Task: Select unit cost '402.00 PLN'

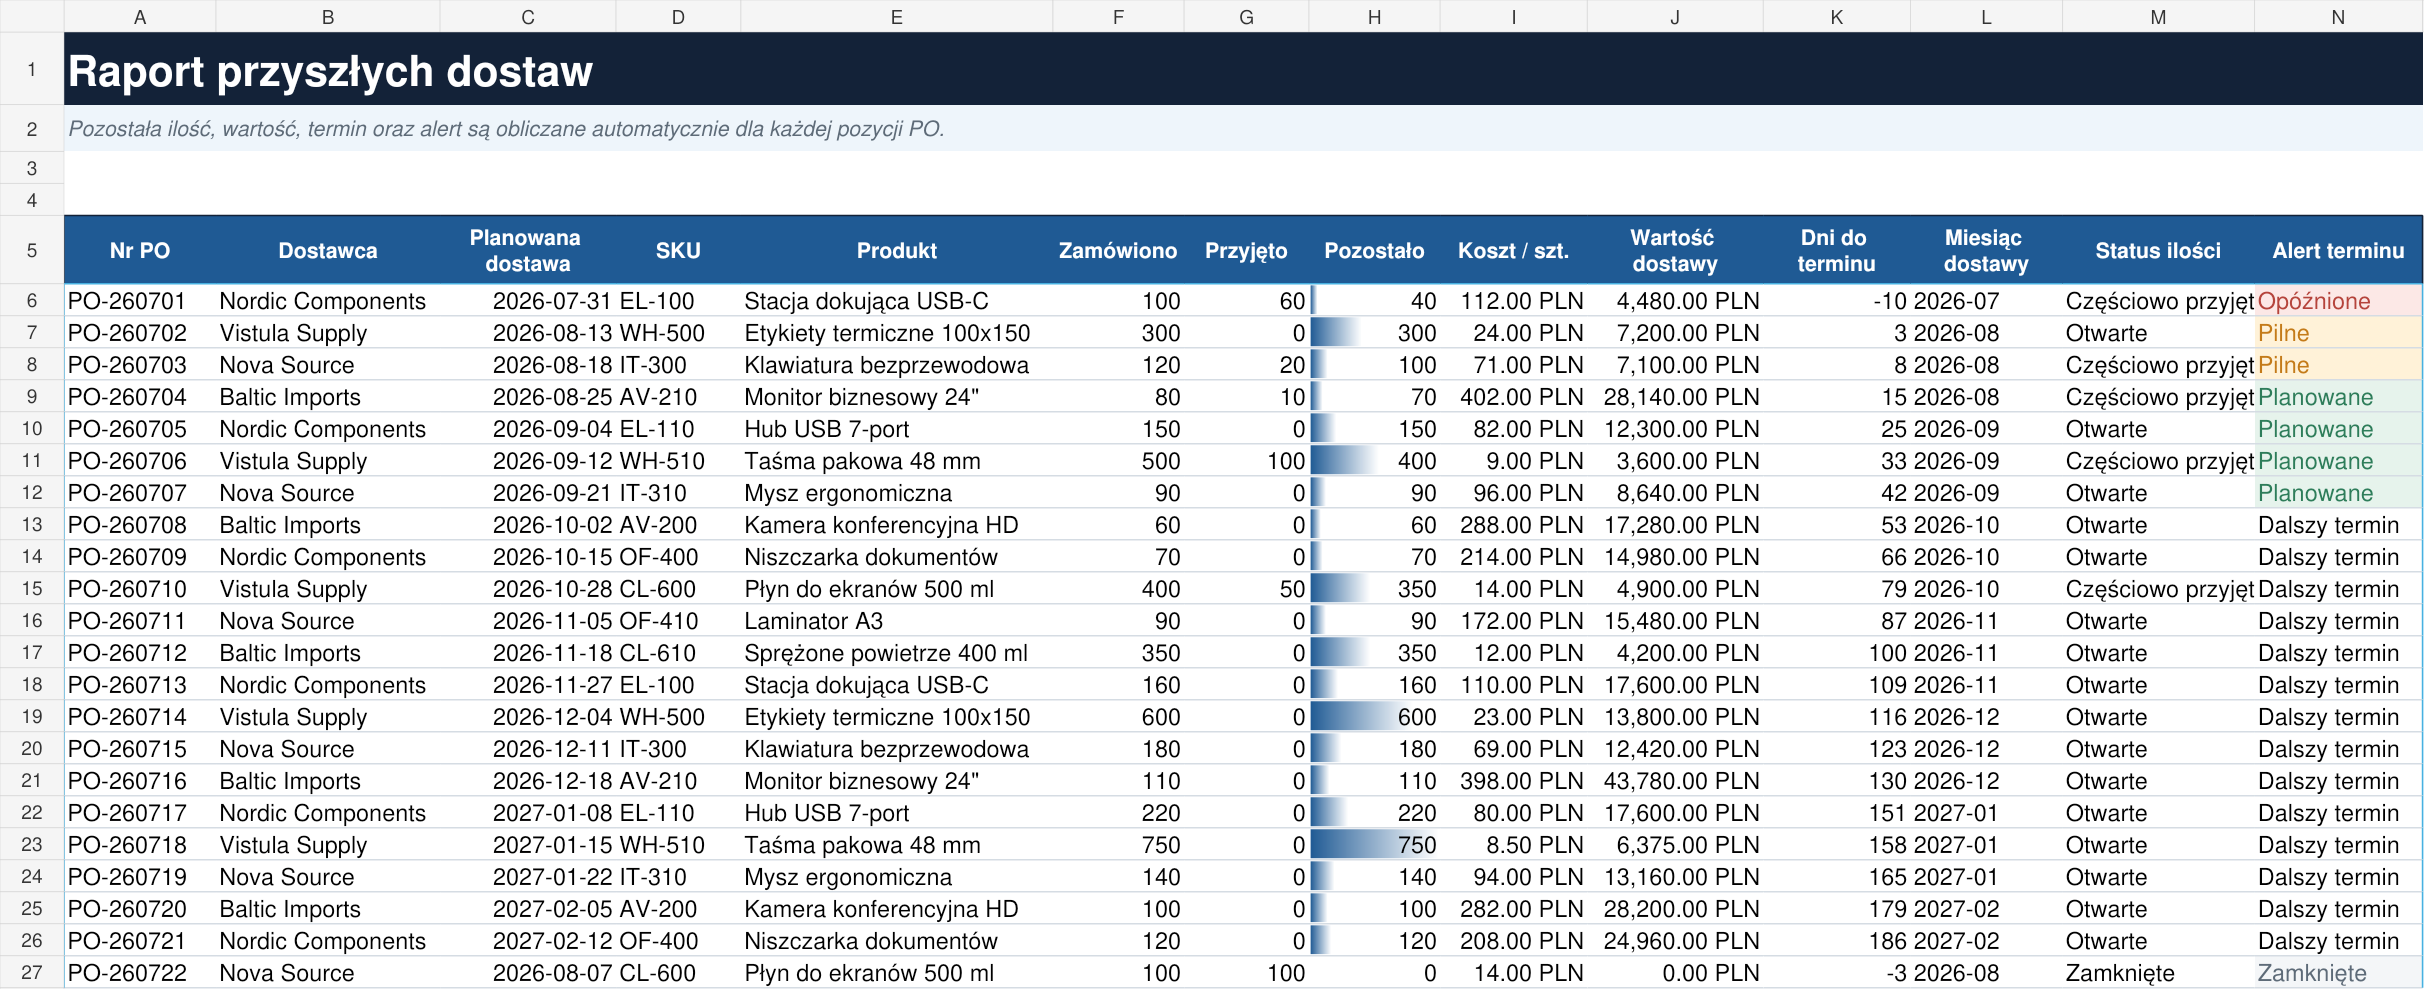Action: tap(1513, 397)
